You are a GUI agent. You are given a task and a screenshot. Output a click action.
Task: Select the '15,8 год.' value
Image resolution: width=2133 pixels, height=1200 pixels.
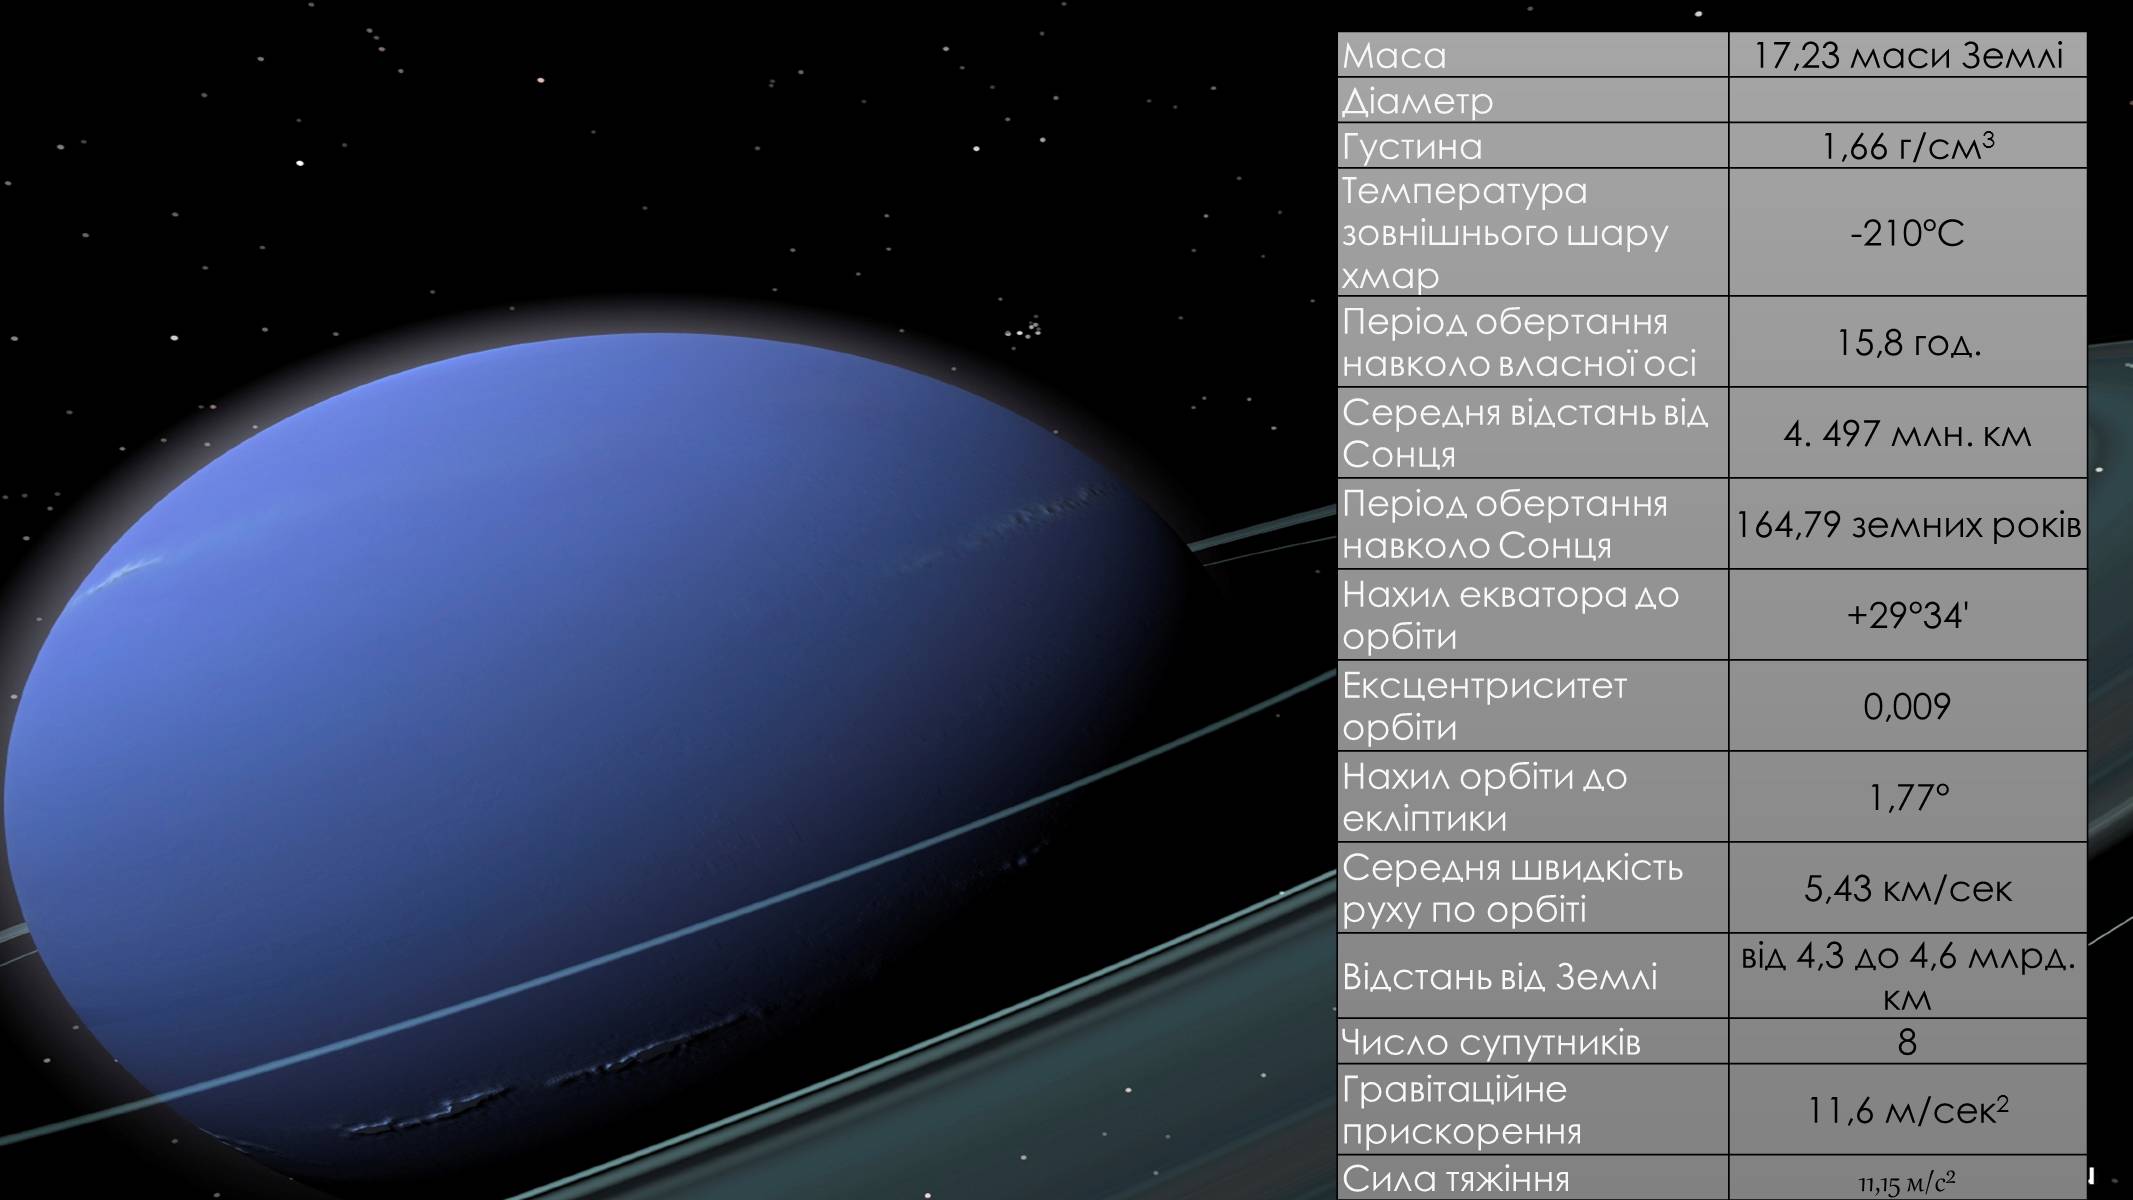1907,343
